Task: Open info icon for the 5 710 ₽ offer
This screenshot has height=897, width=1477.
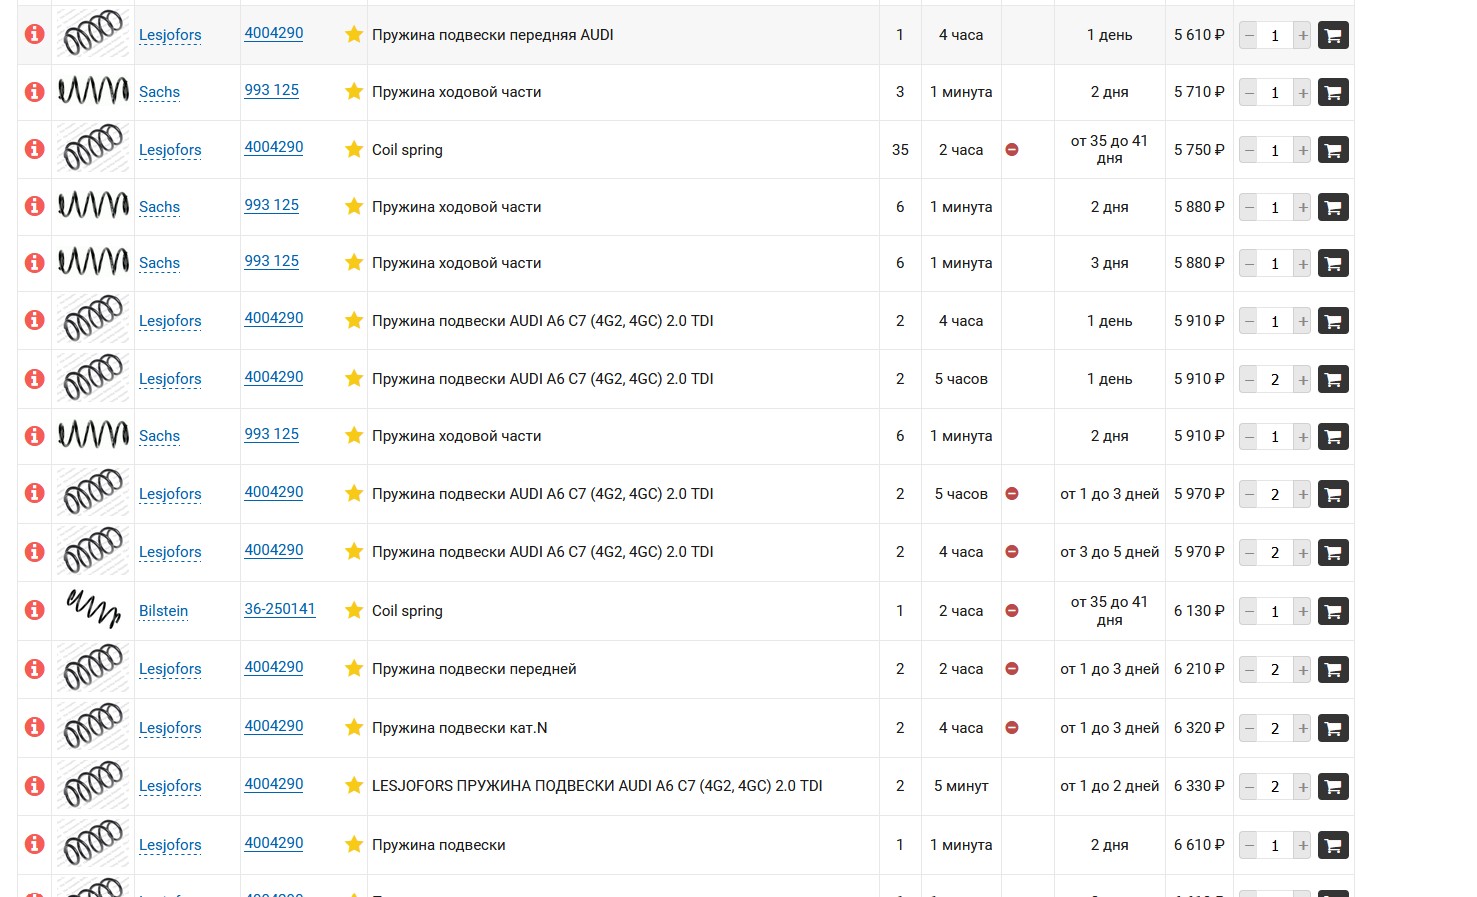Action: [x=34, y=92]
